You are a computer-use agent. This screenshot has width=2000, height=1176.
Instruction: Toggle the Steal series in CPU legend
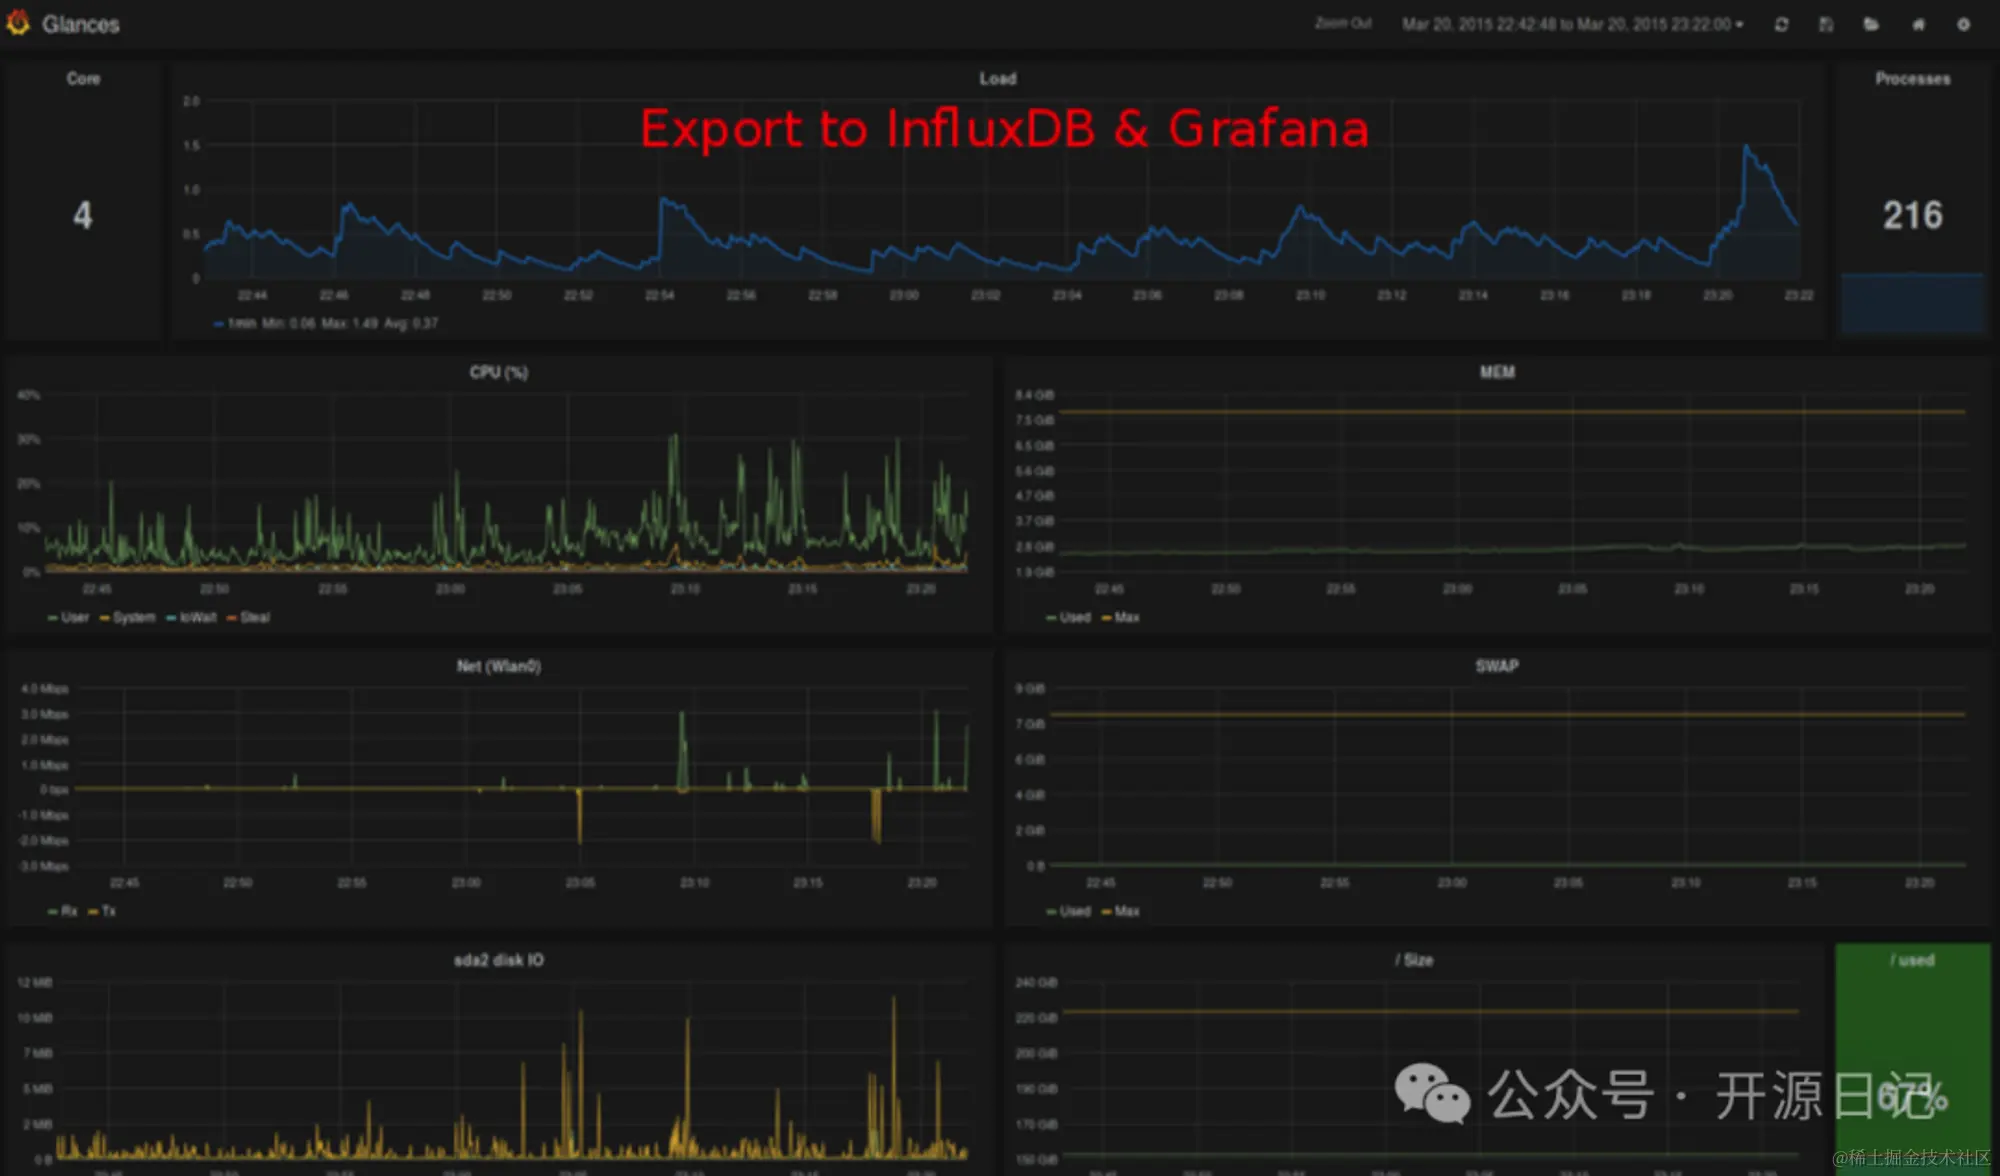pos(248,618)
